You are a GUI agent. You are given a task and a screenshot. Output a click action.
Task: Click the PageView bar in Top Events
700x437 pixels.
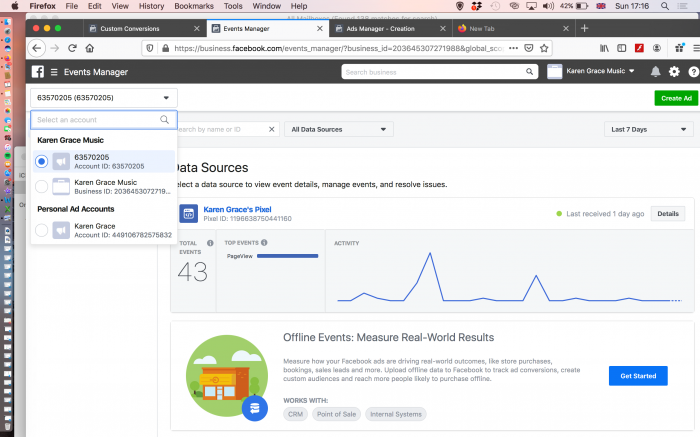[x=288, y=256]
